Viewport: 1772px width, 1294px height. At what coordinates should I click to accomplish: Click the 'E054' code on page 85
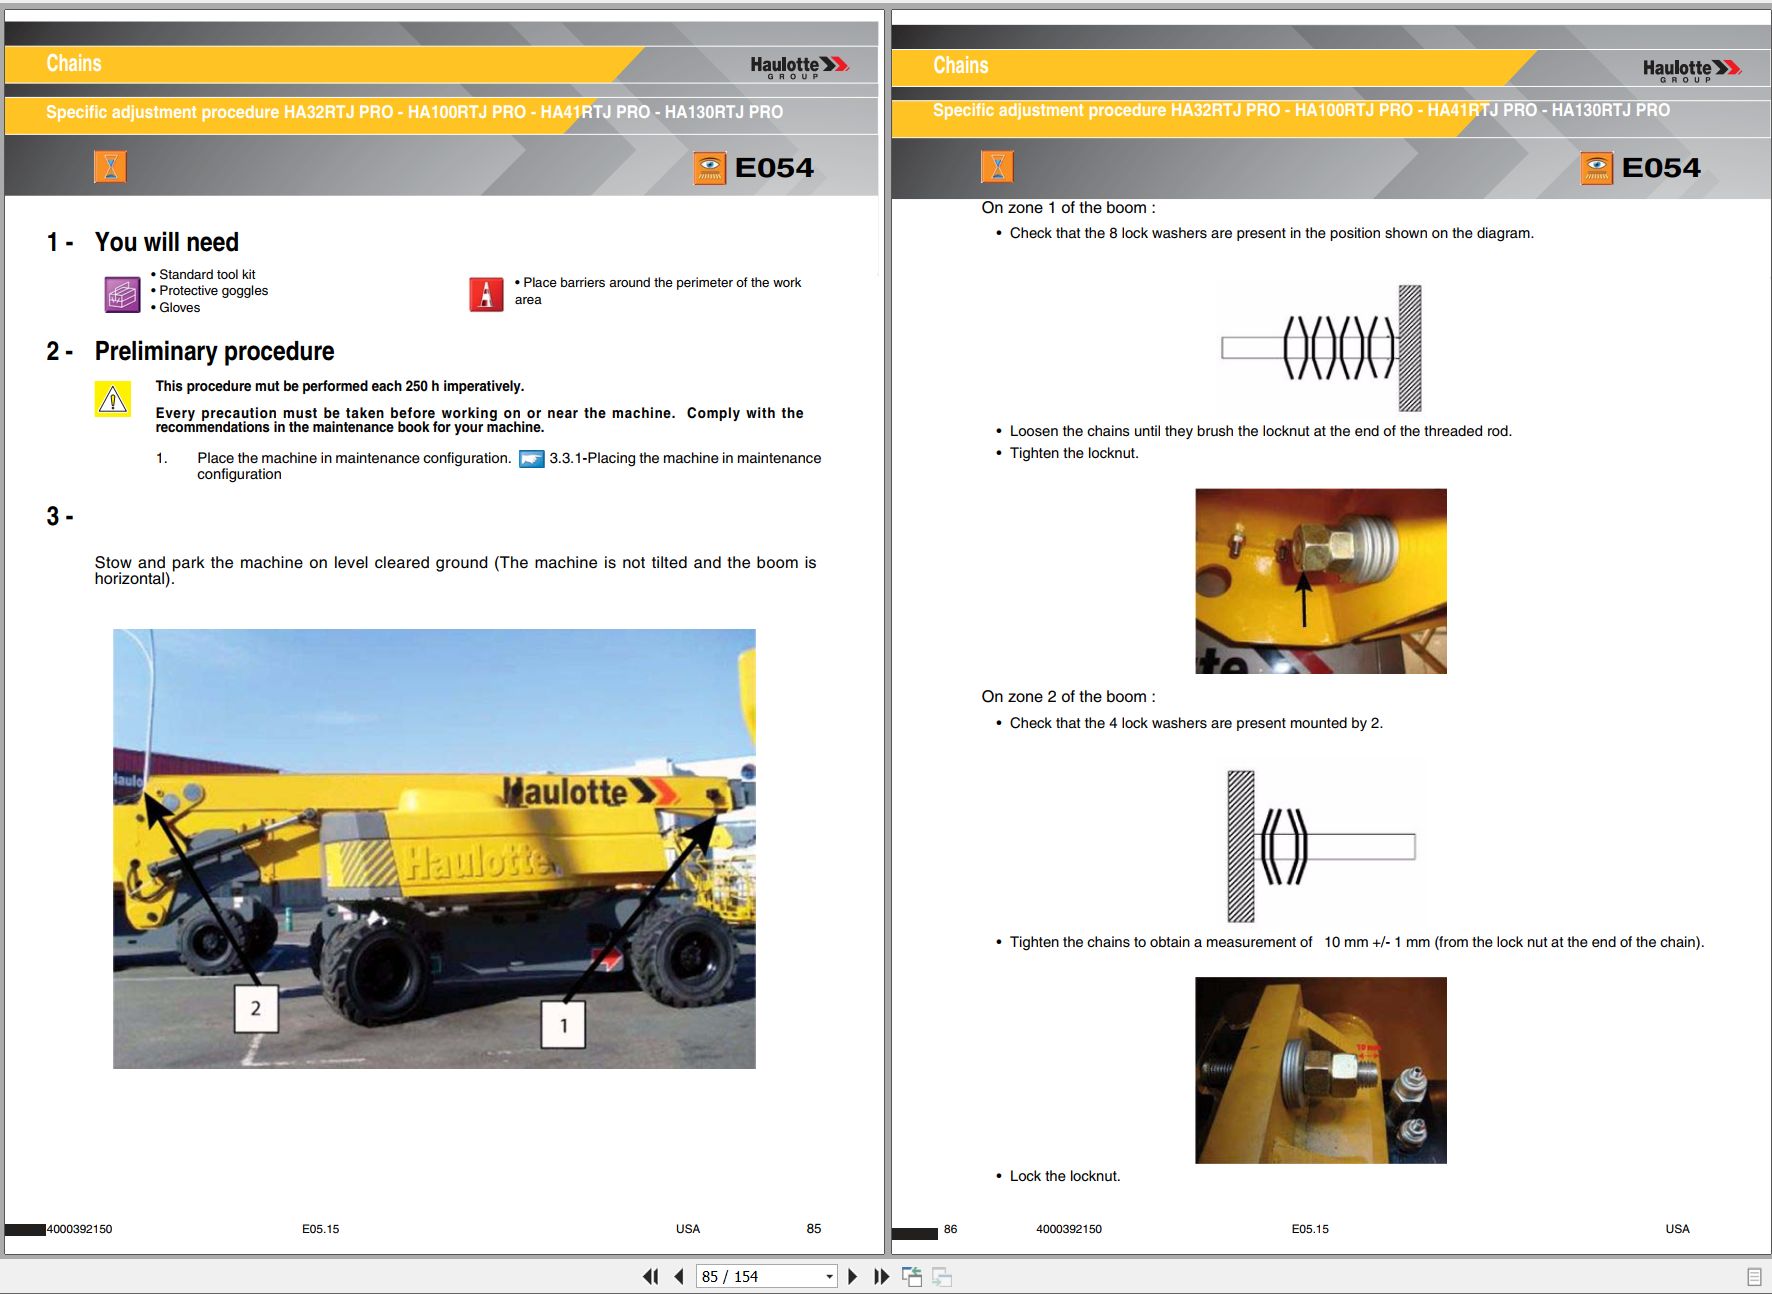coord(774,168)
